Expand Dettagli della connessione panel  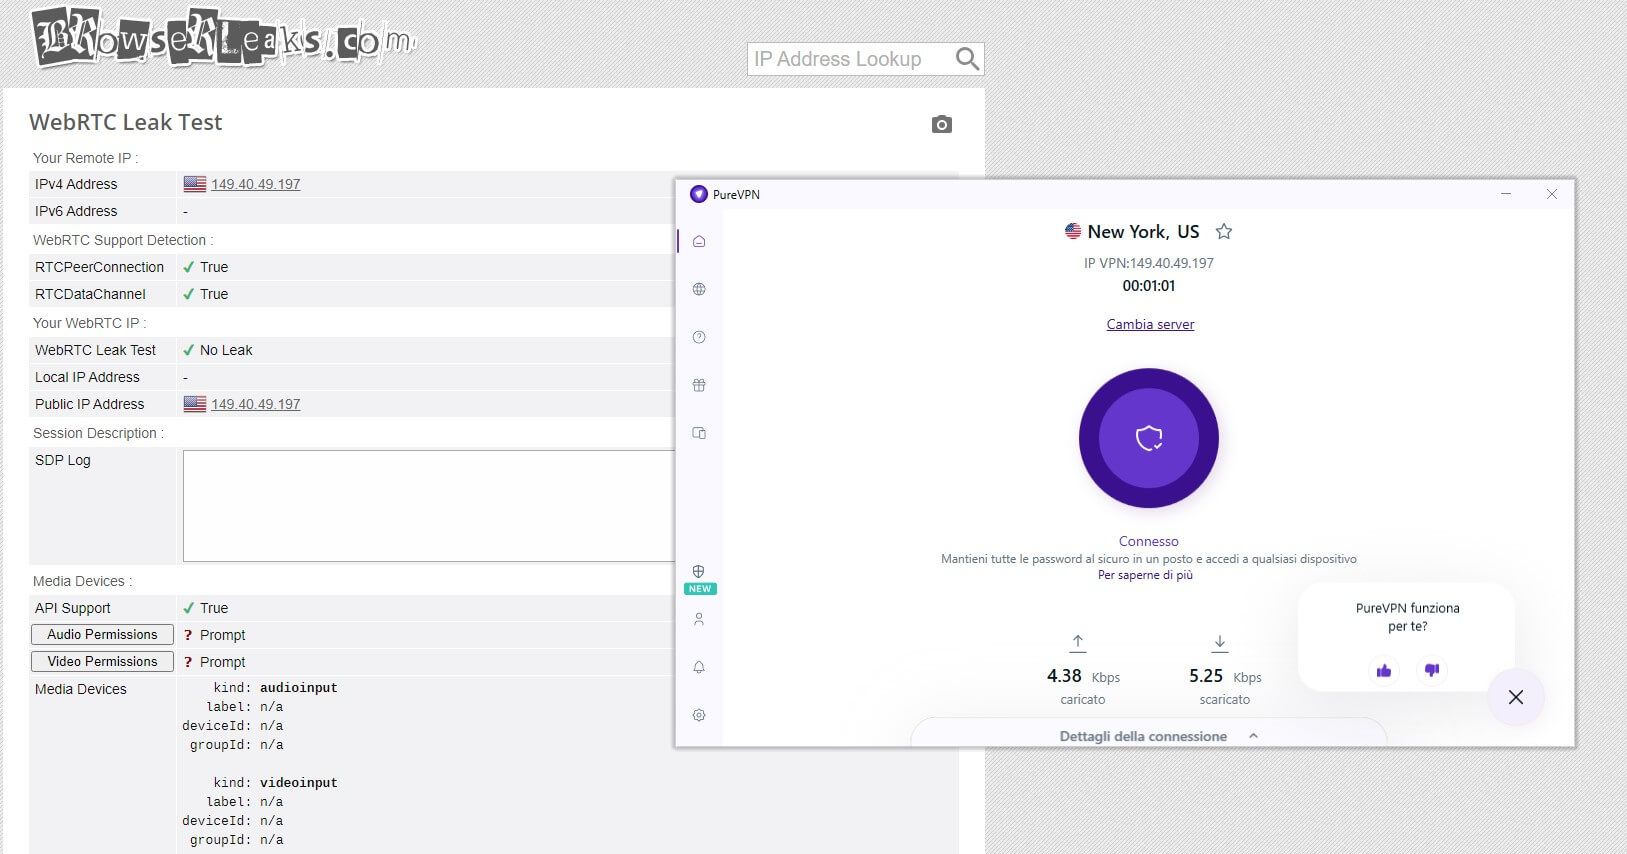click(1148, 736)
